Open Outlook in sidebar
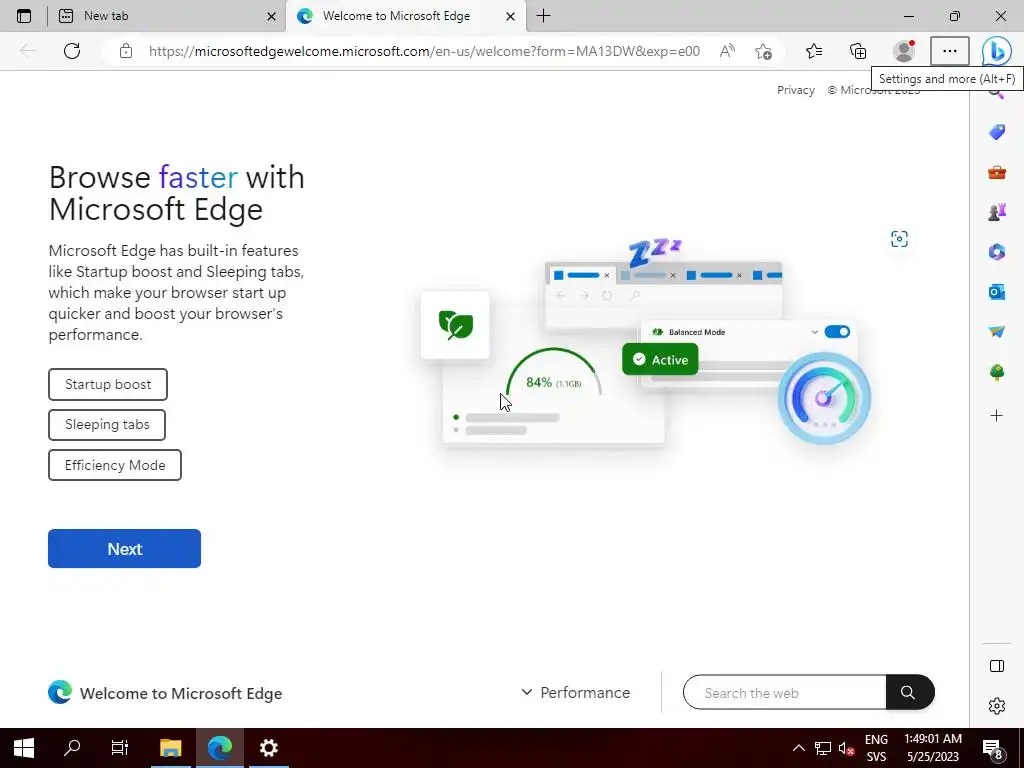This screenshot has height=768, width=1024. pyautogui.click(x=997, y=292)
